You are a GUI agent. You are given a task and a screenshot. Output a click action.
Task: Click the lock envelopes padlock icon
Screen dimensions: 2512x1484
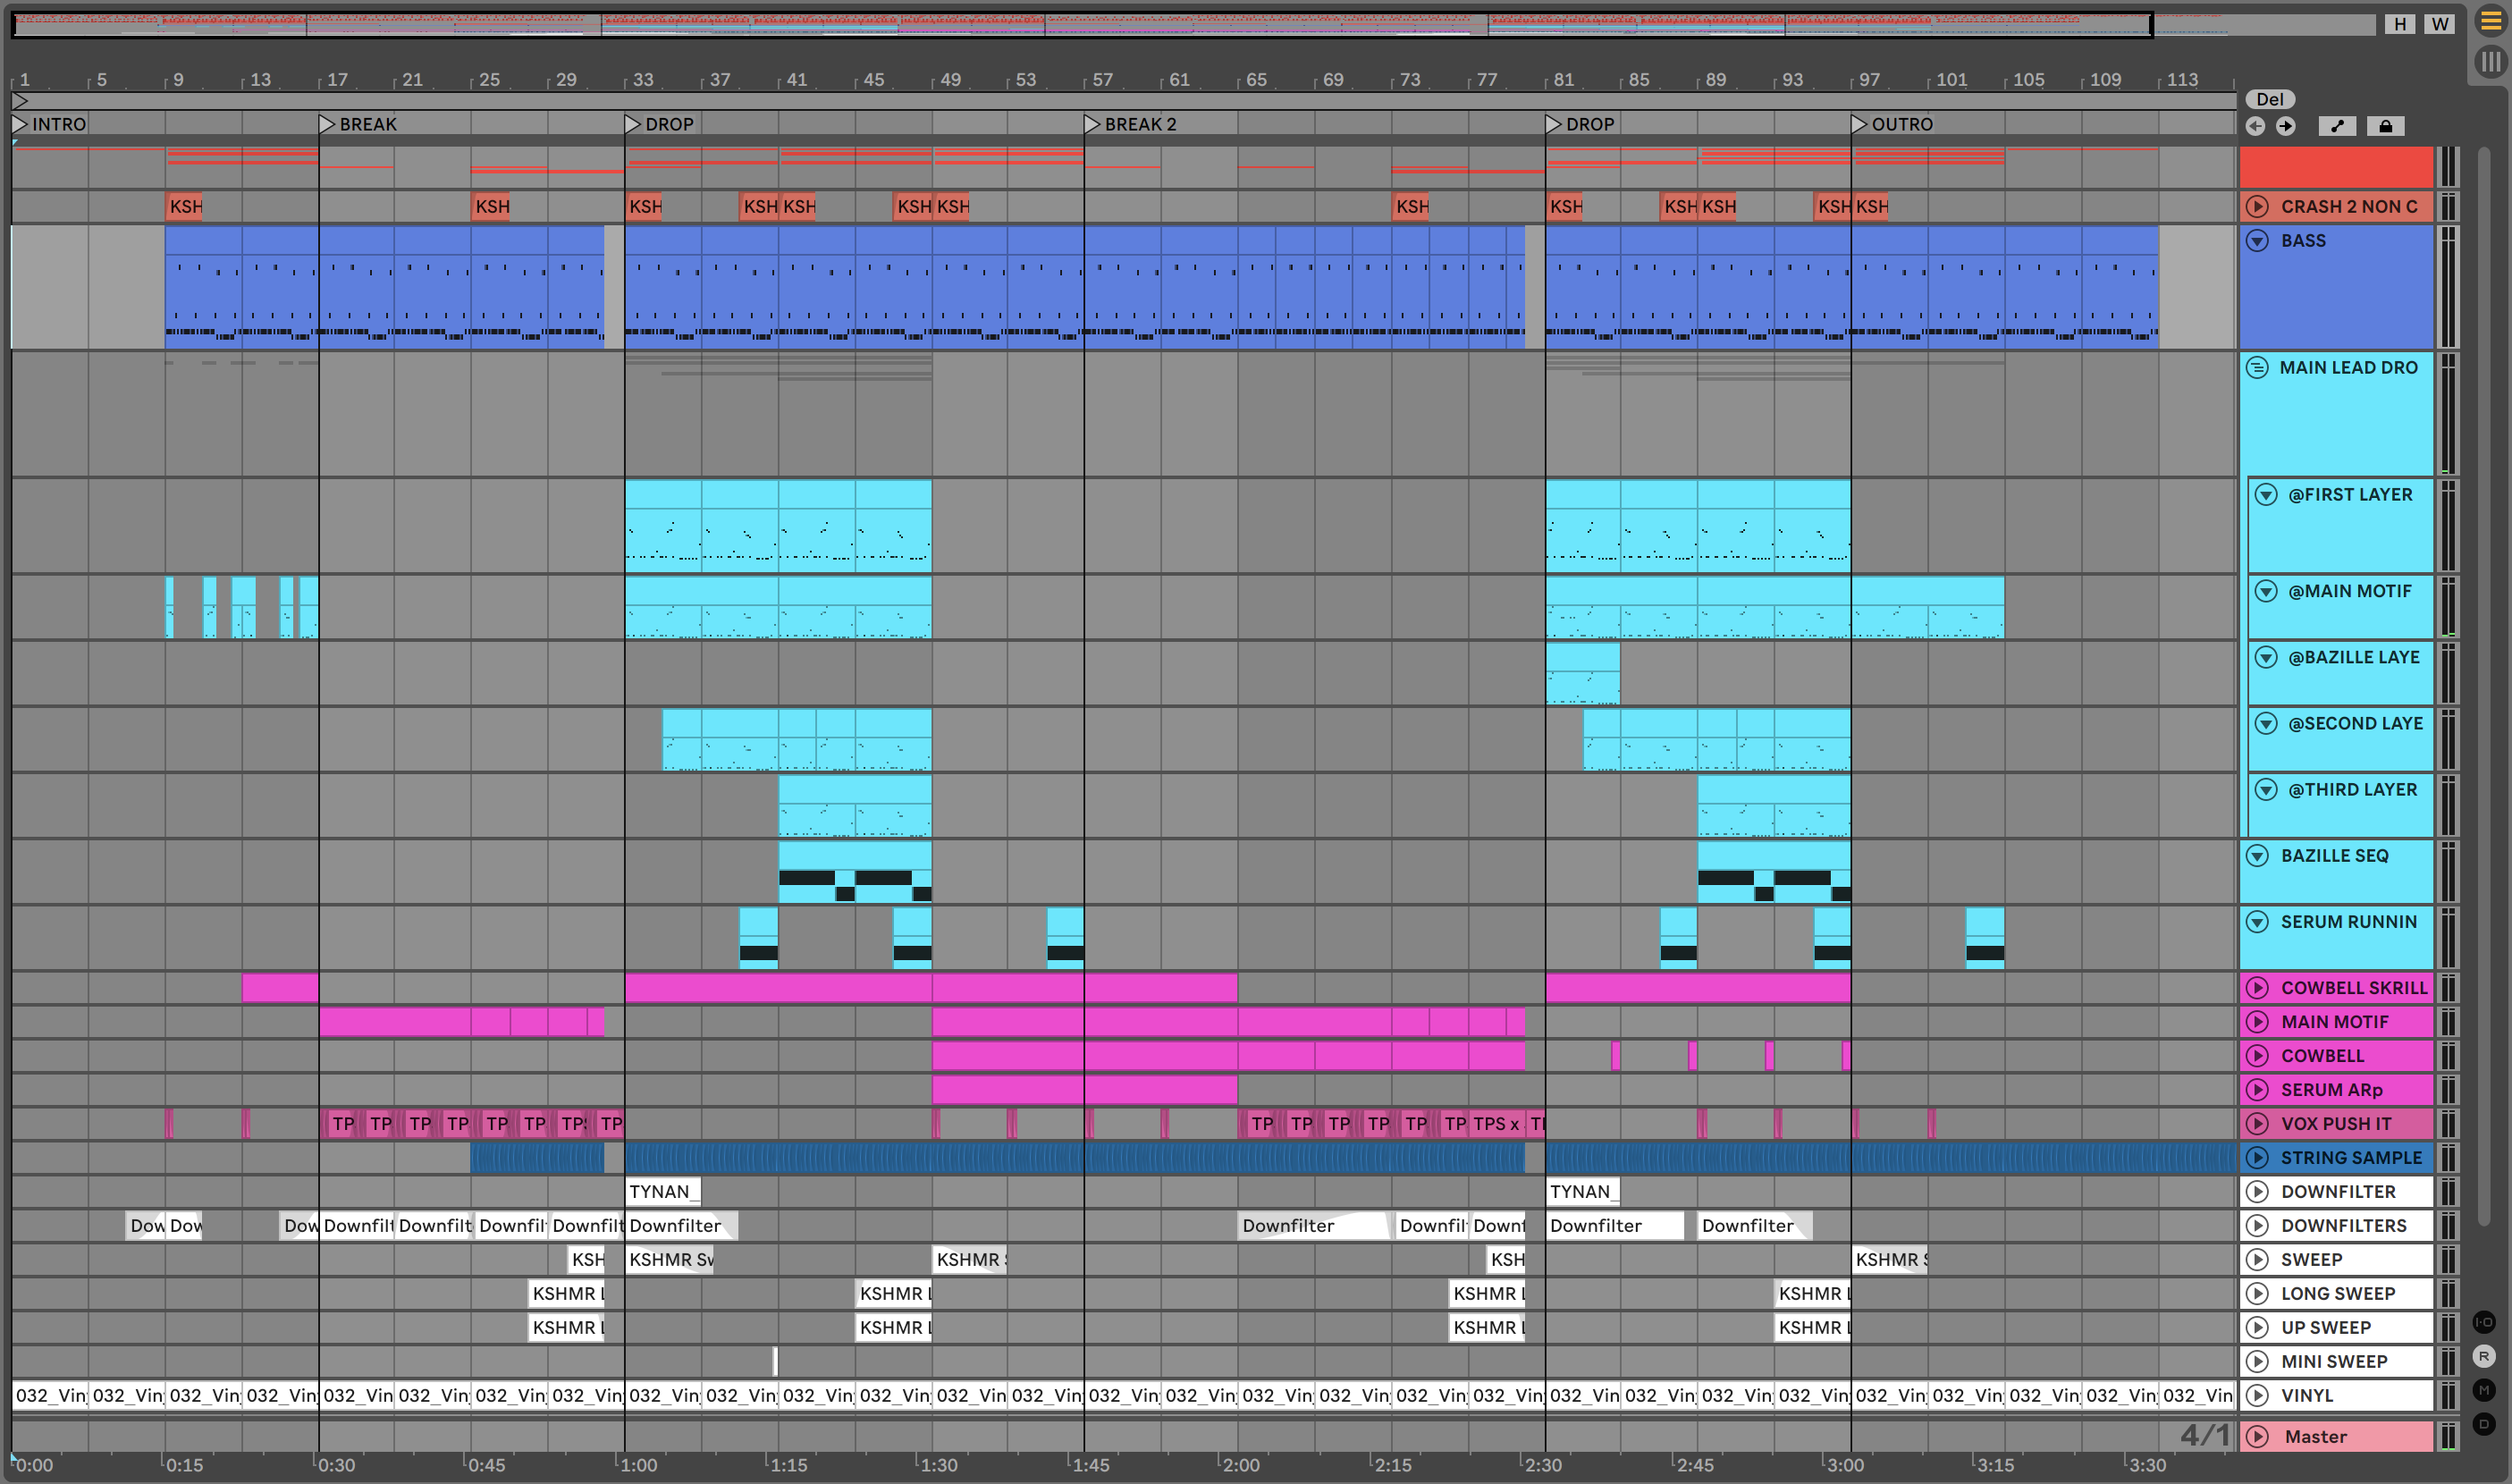(x=2385, y=126)
